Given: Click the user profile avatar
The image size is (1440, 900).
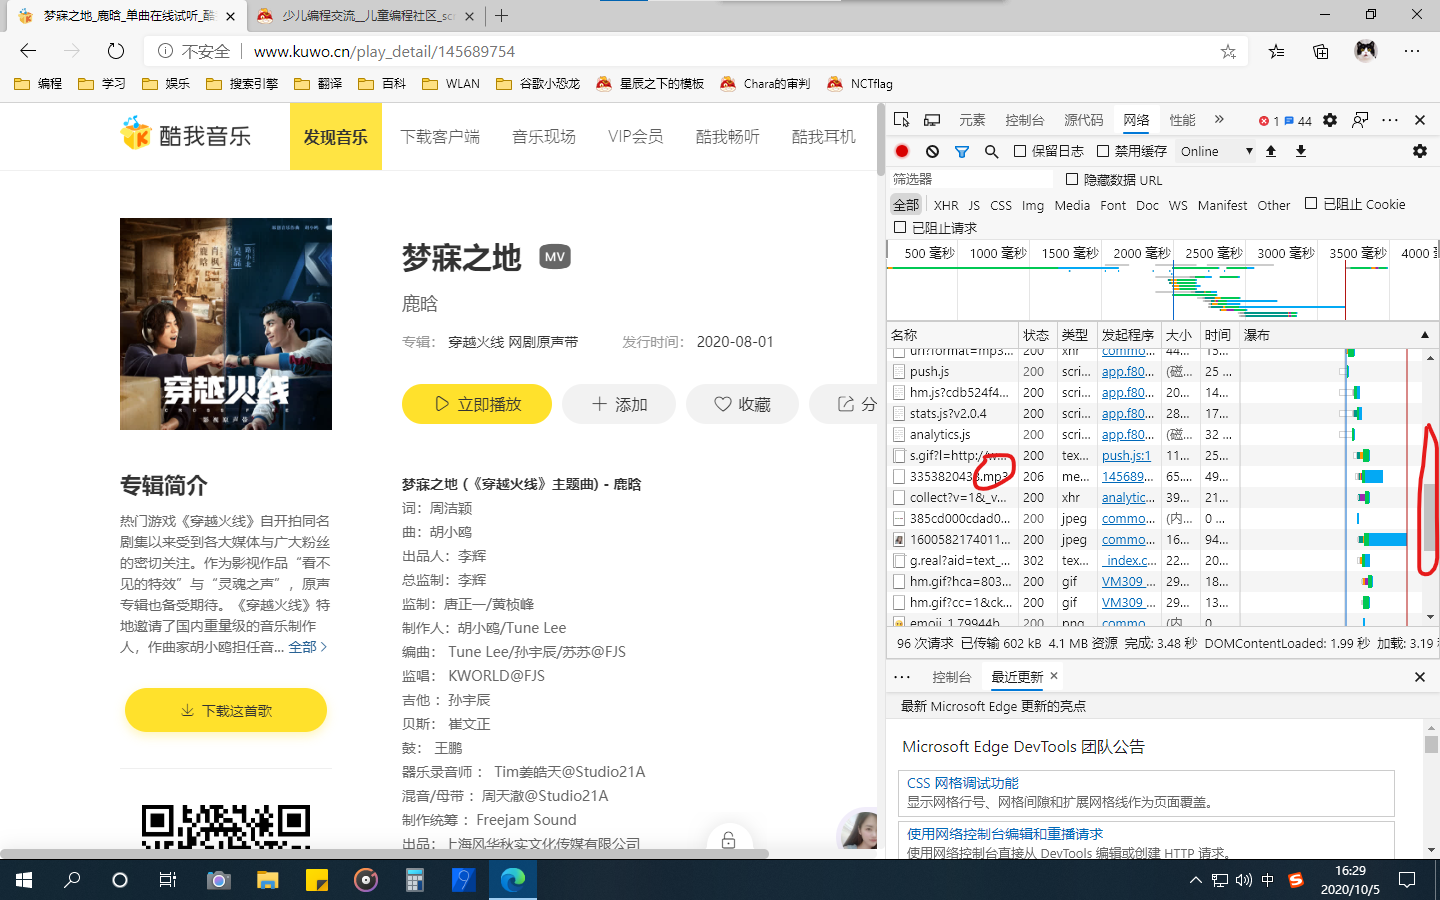Looking at the screenshot, I should coord(1366,51).
